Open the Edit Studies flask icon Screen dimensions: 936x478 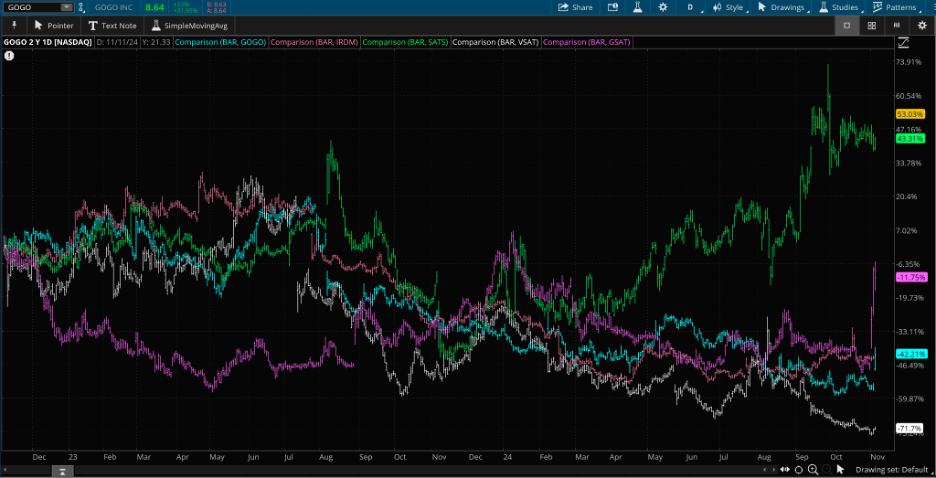click(x=634, y=7)
